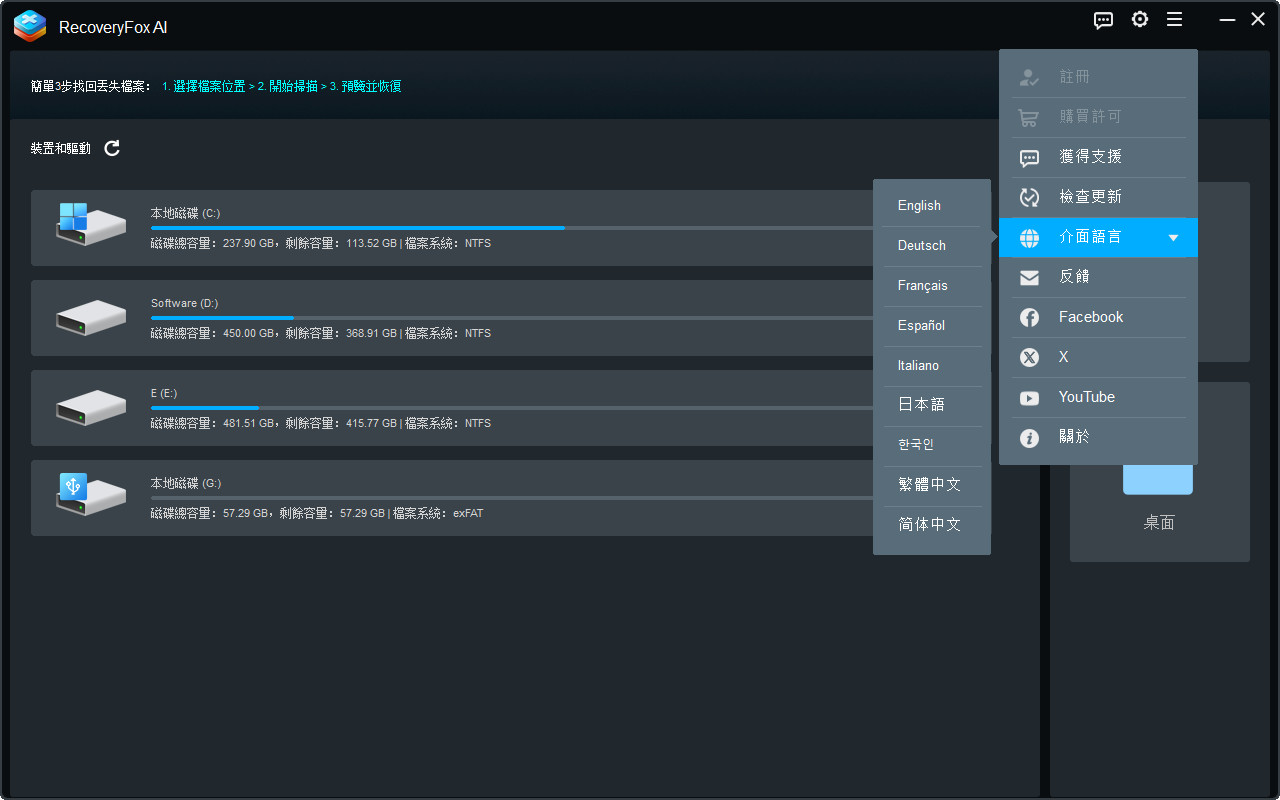Open settings gear icon
Image resolution: width=1280 pixels, height=800 pixels.
[x=1140, y=20]
